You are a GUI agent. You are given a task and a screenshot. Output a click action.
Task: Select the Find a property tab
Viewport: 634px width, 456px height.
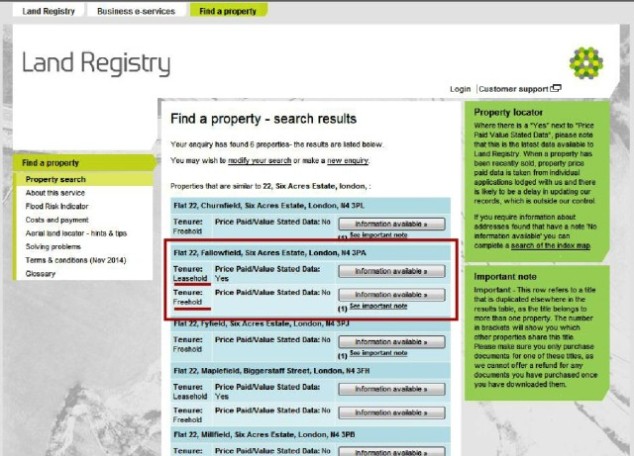[x=228, y=10]
